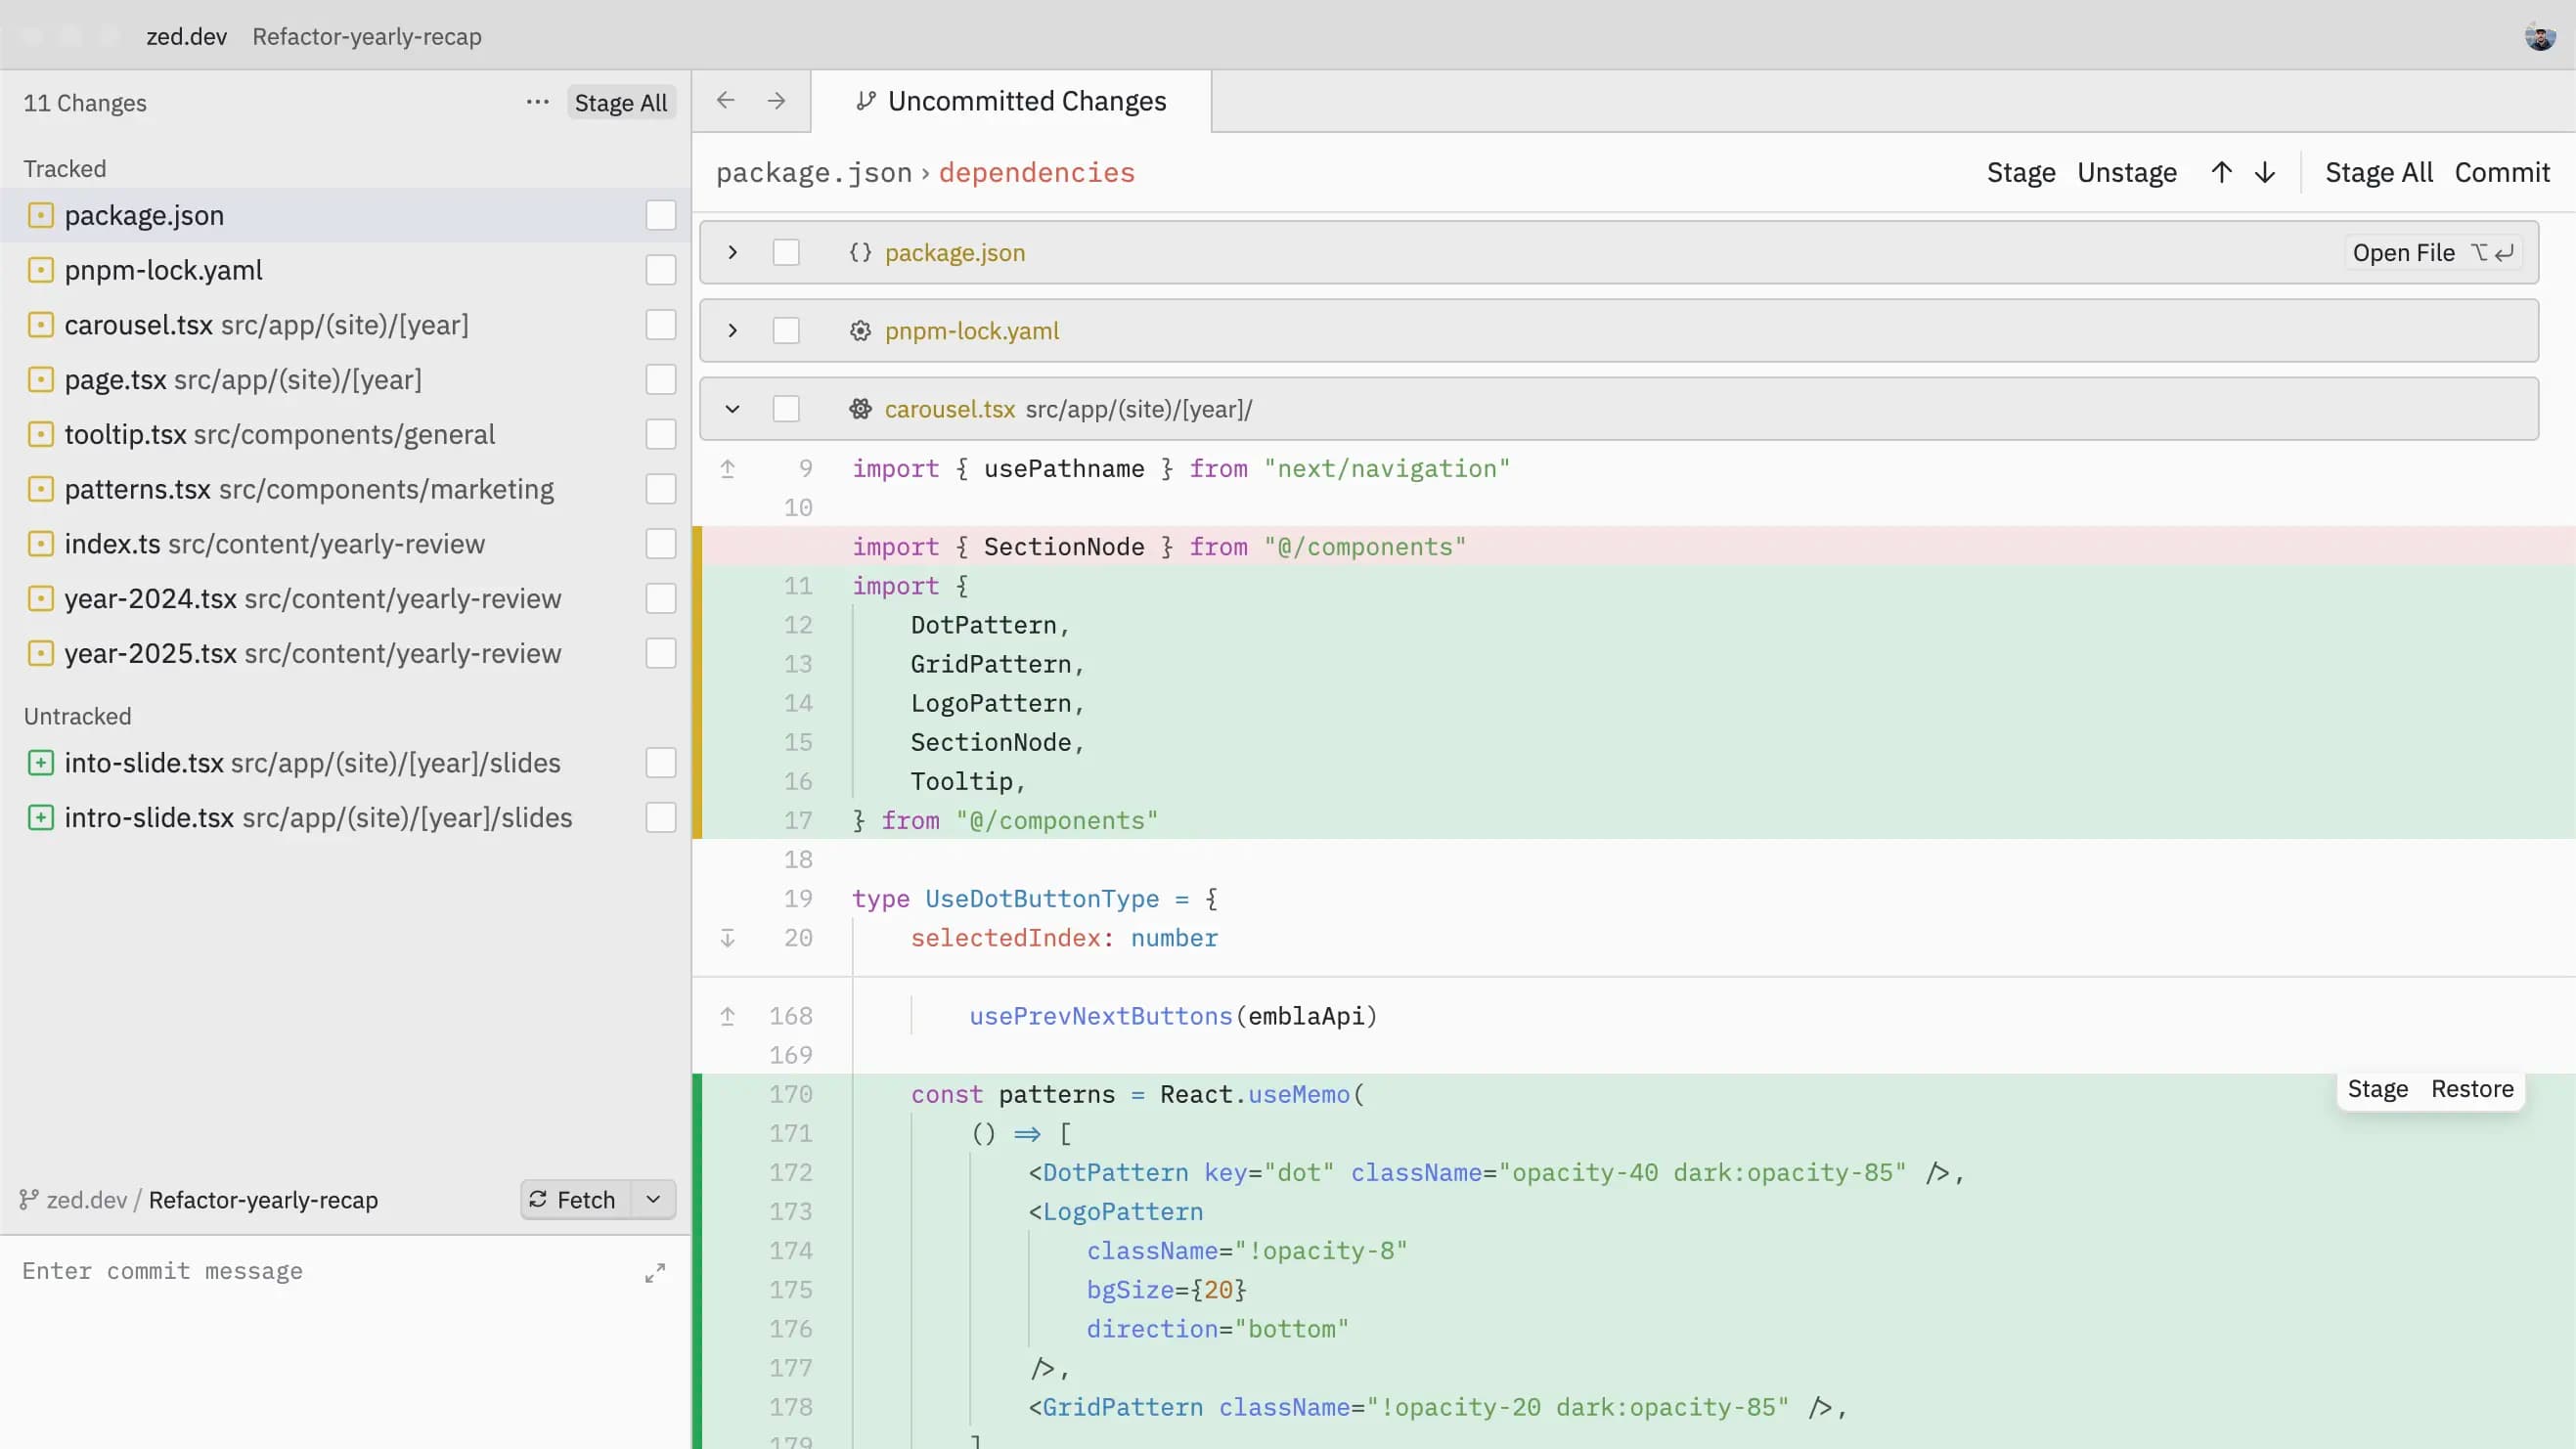Click the forward navigation arrow icon

coord(776,101)
